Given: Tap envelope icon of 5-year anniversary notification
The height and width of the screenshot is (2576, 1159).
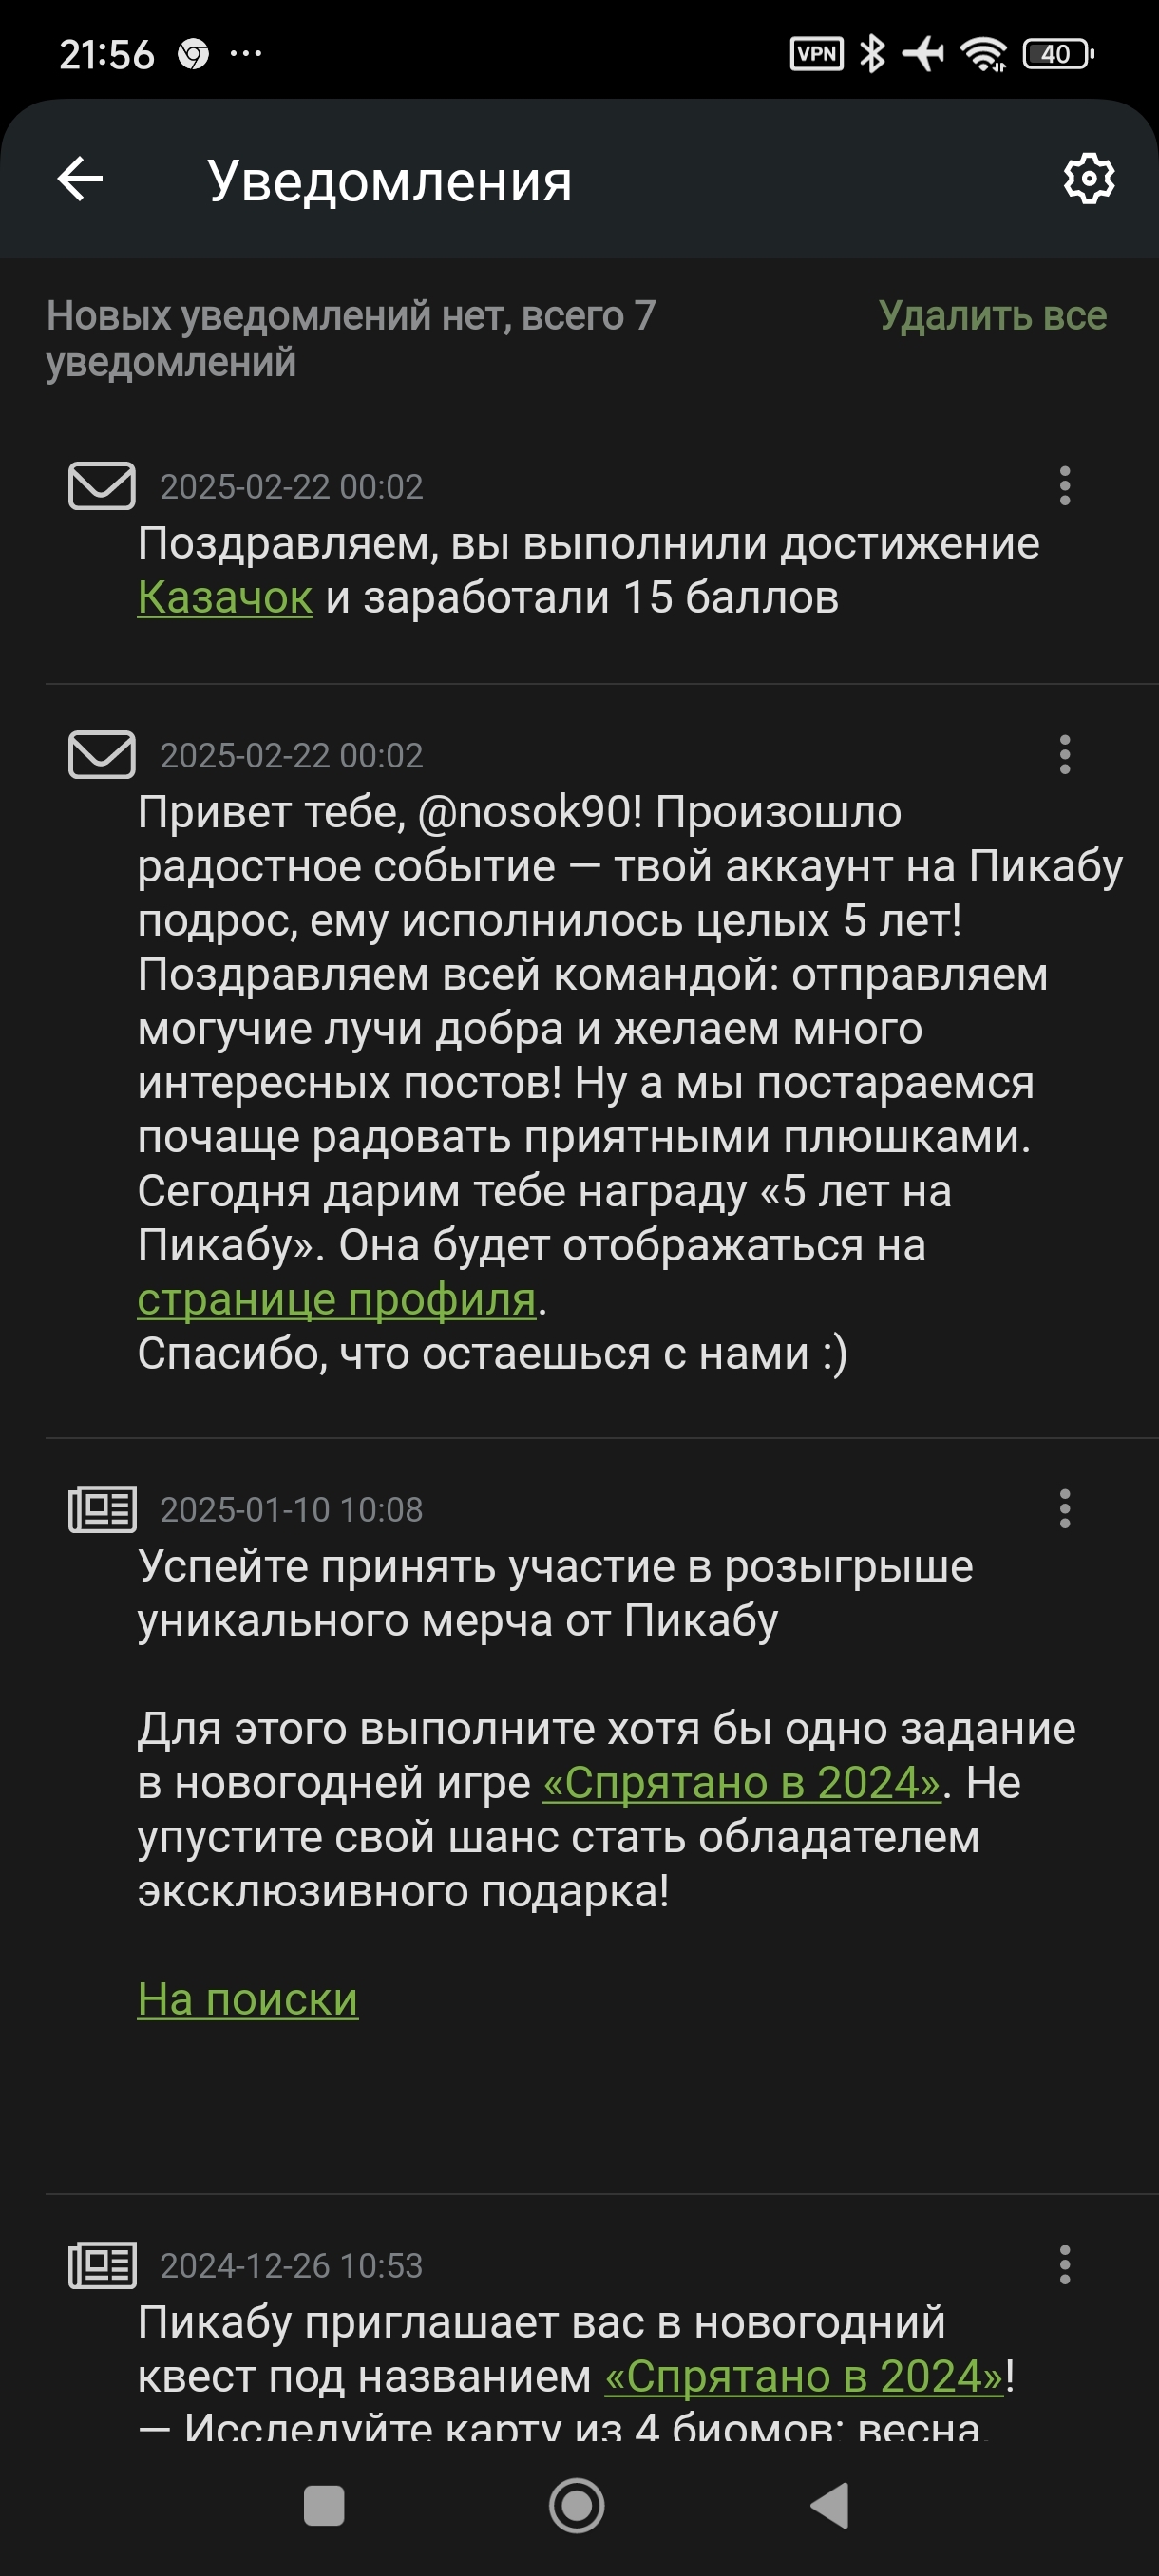Looking at the screenshot, I should (x=101, y=755).
